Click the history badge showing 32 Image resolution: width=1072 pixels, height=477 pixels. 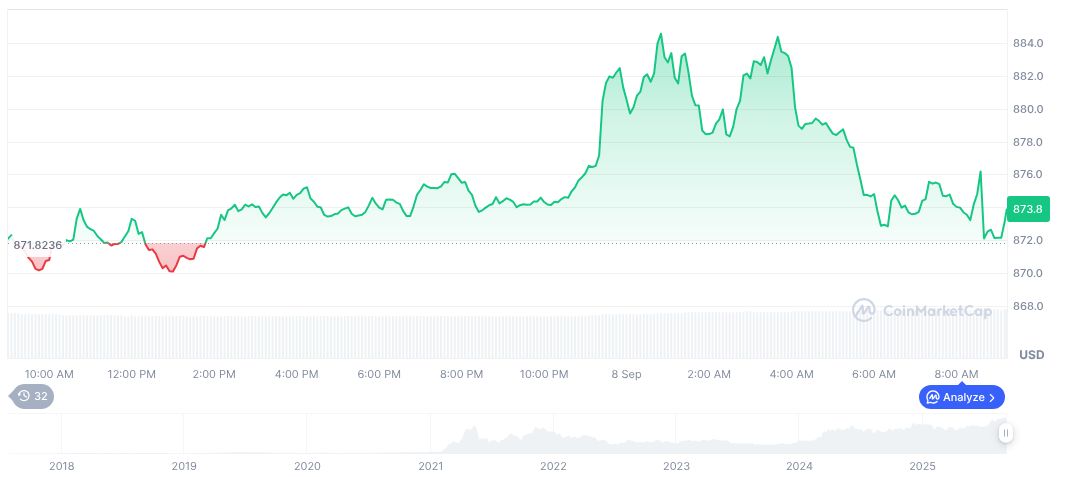pos(33,396)
